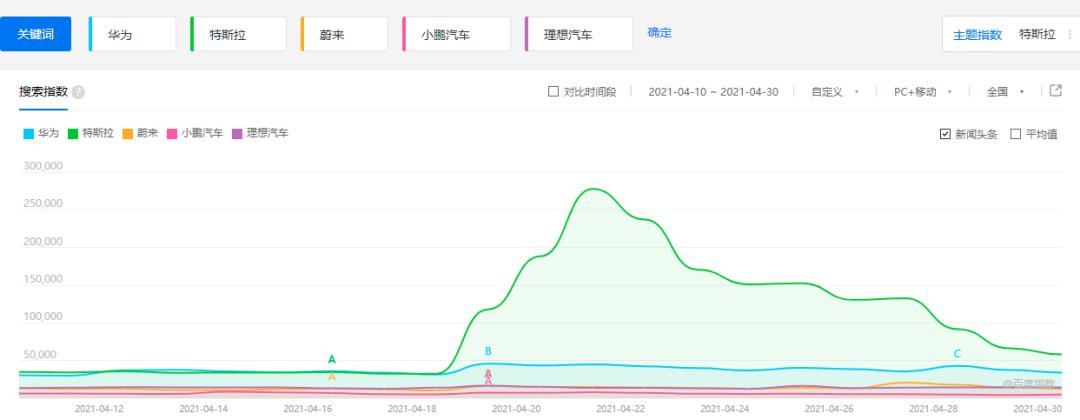Toggle the 蔚来 orange legend swatch
The width and height of the screenshot is (1080, 420).
coord(127,134)
